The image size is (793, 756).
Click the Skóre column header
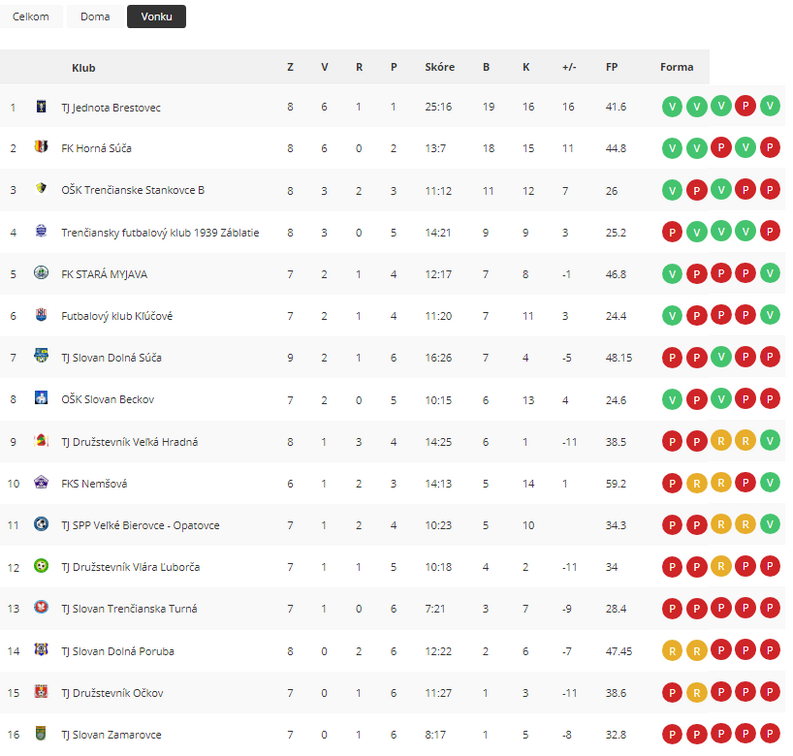(x=439, y=67)
